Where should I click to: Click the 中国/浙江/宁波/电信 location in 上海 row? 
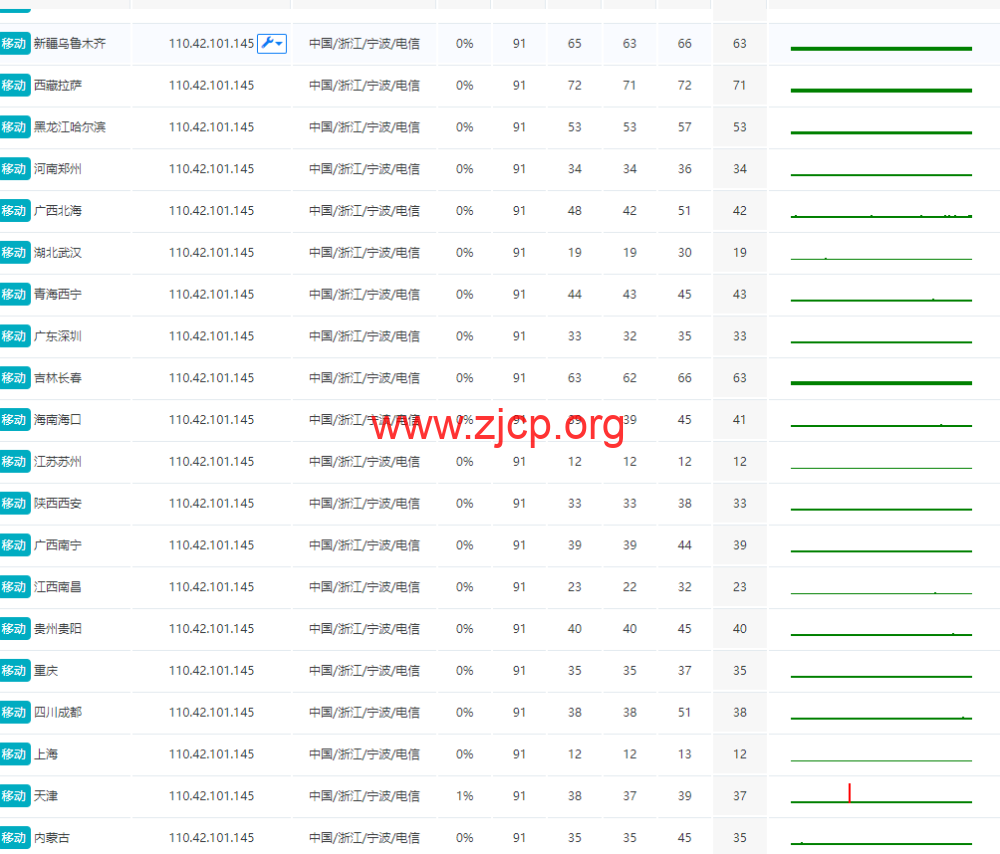(364, 754)
